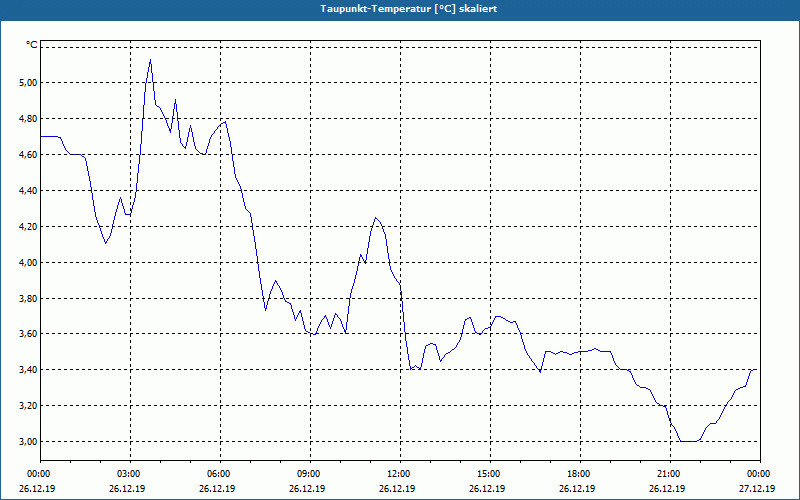This screenshot has width=800, height=500.
Task: Click the '°C' unit label on the y-axis
Action: tap(32, 45)
